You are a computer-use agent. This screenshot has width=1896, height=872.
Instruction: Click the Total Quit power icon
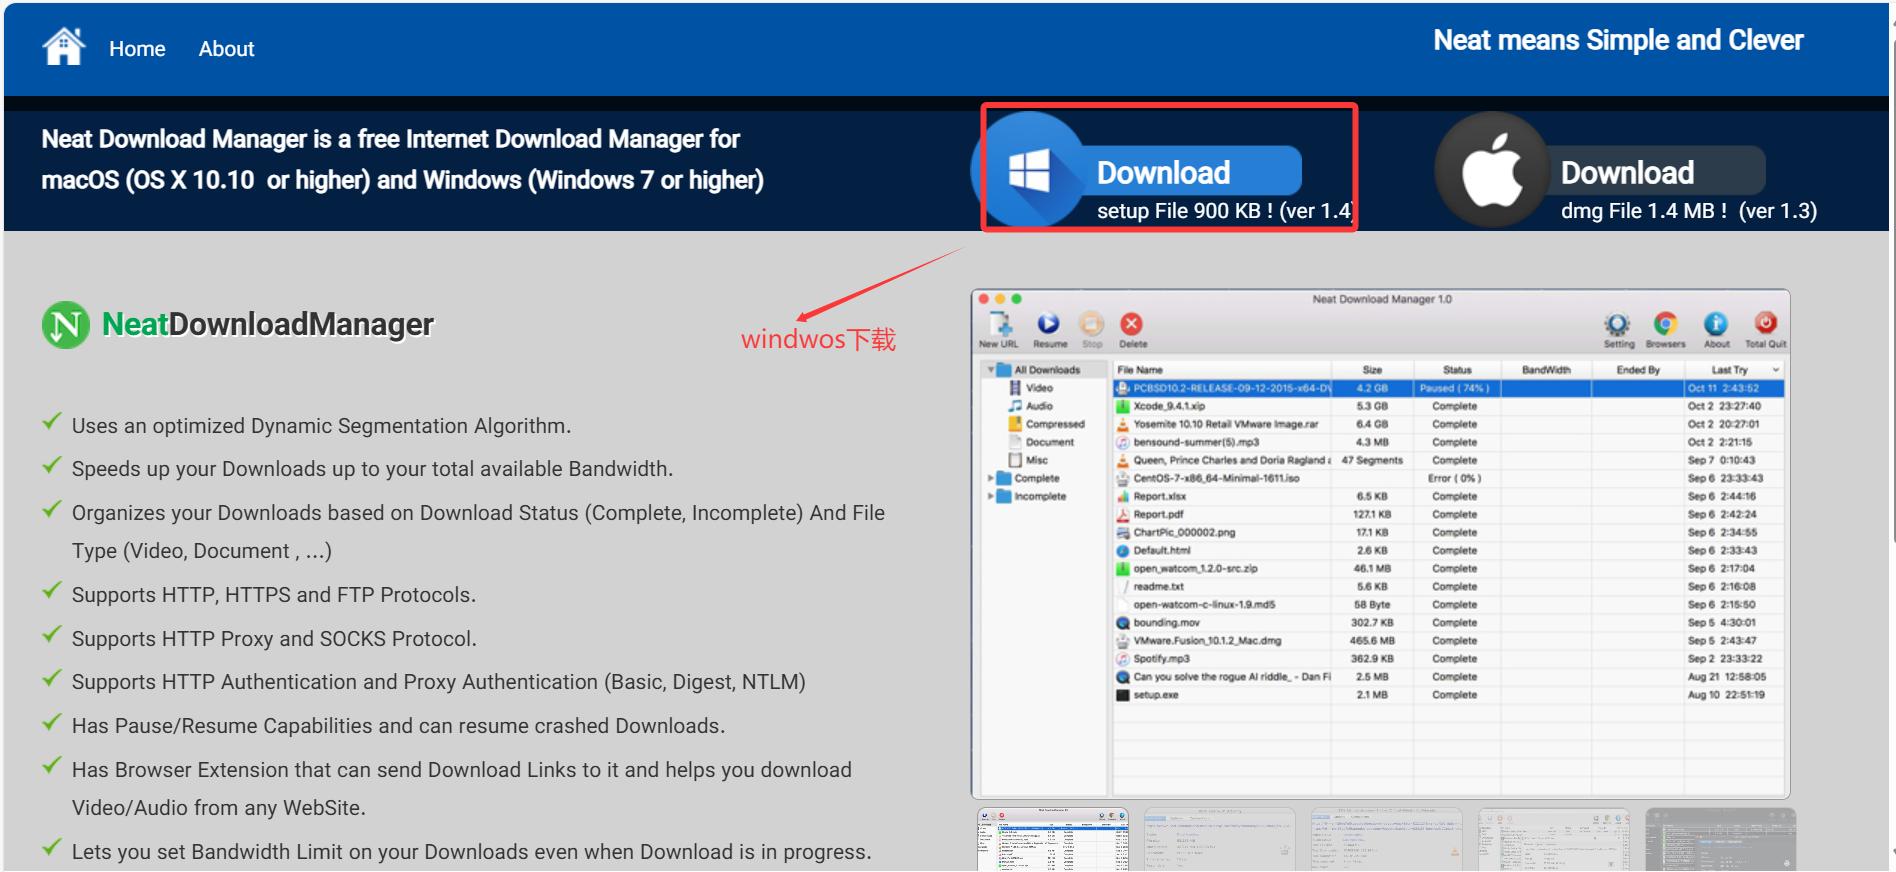(x=1766, y=323)
